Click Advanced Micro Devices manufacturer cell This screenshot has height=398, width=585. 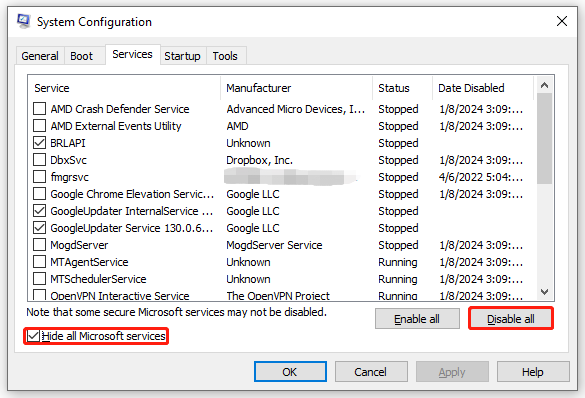point(295,109)
